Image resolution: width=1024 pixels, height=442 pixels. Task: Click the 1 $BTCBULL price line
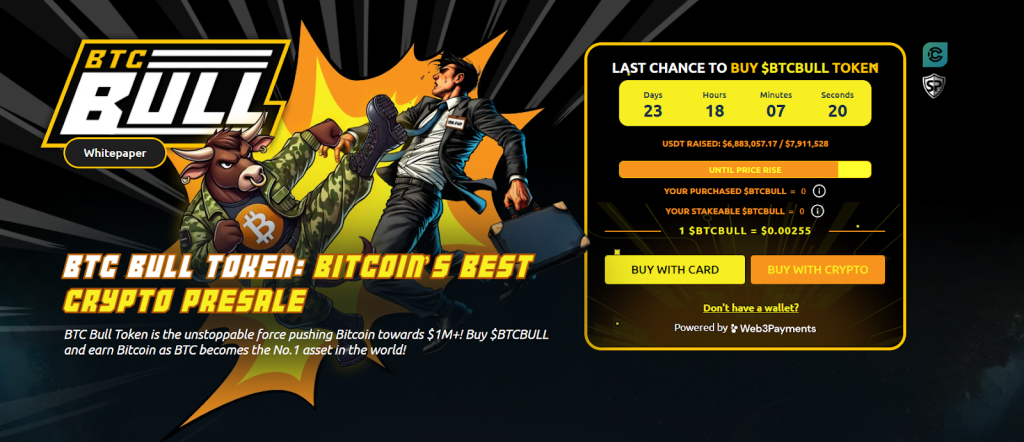[745, 230]
